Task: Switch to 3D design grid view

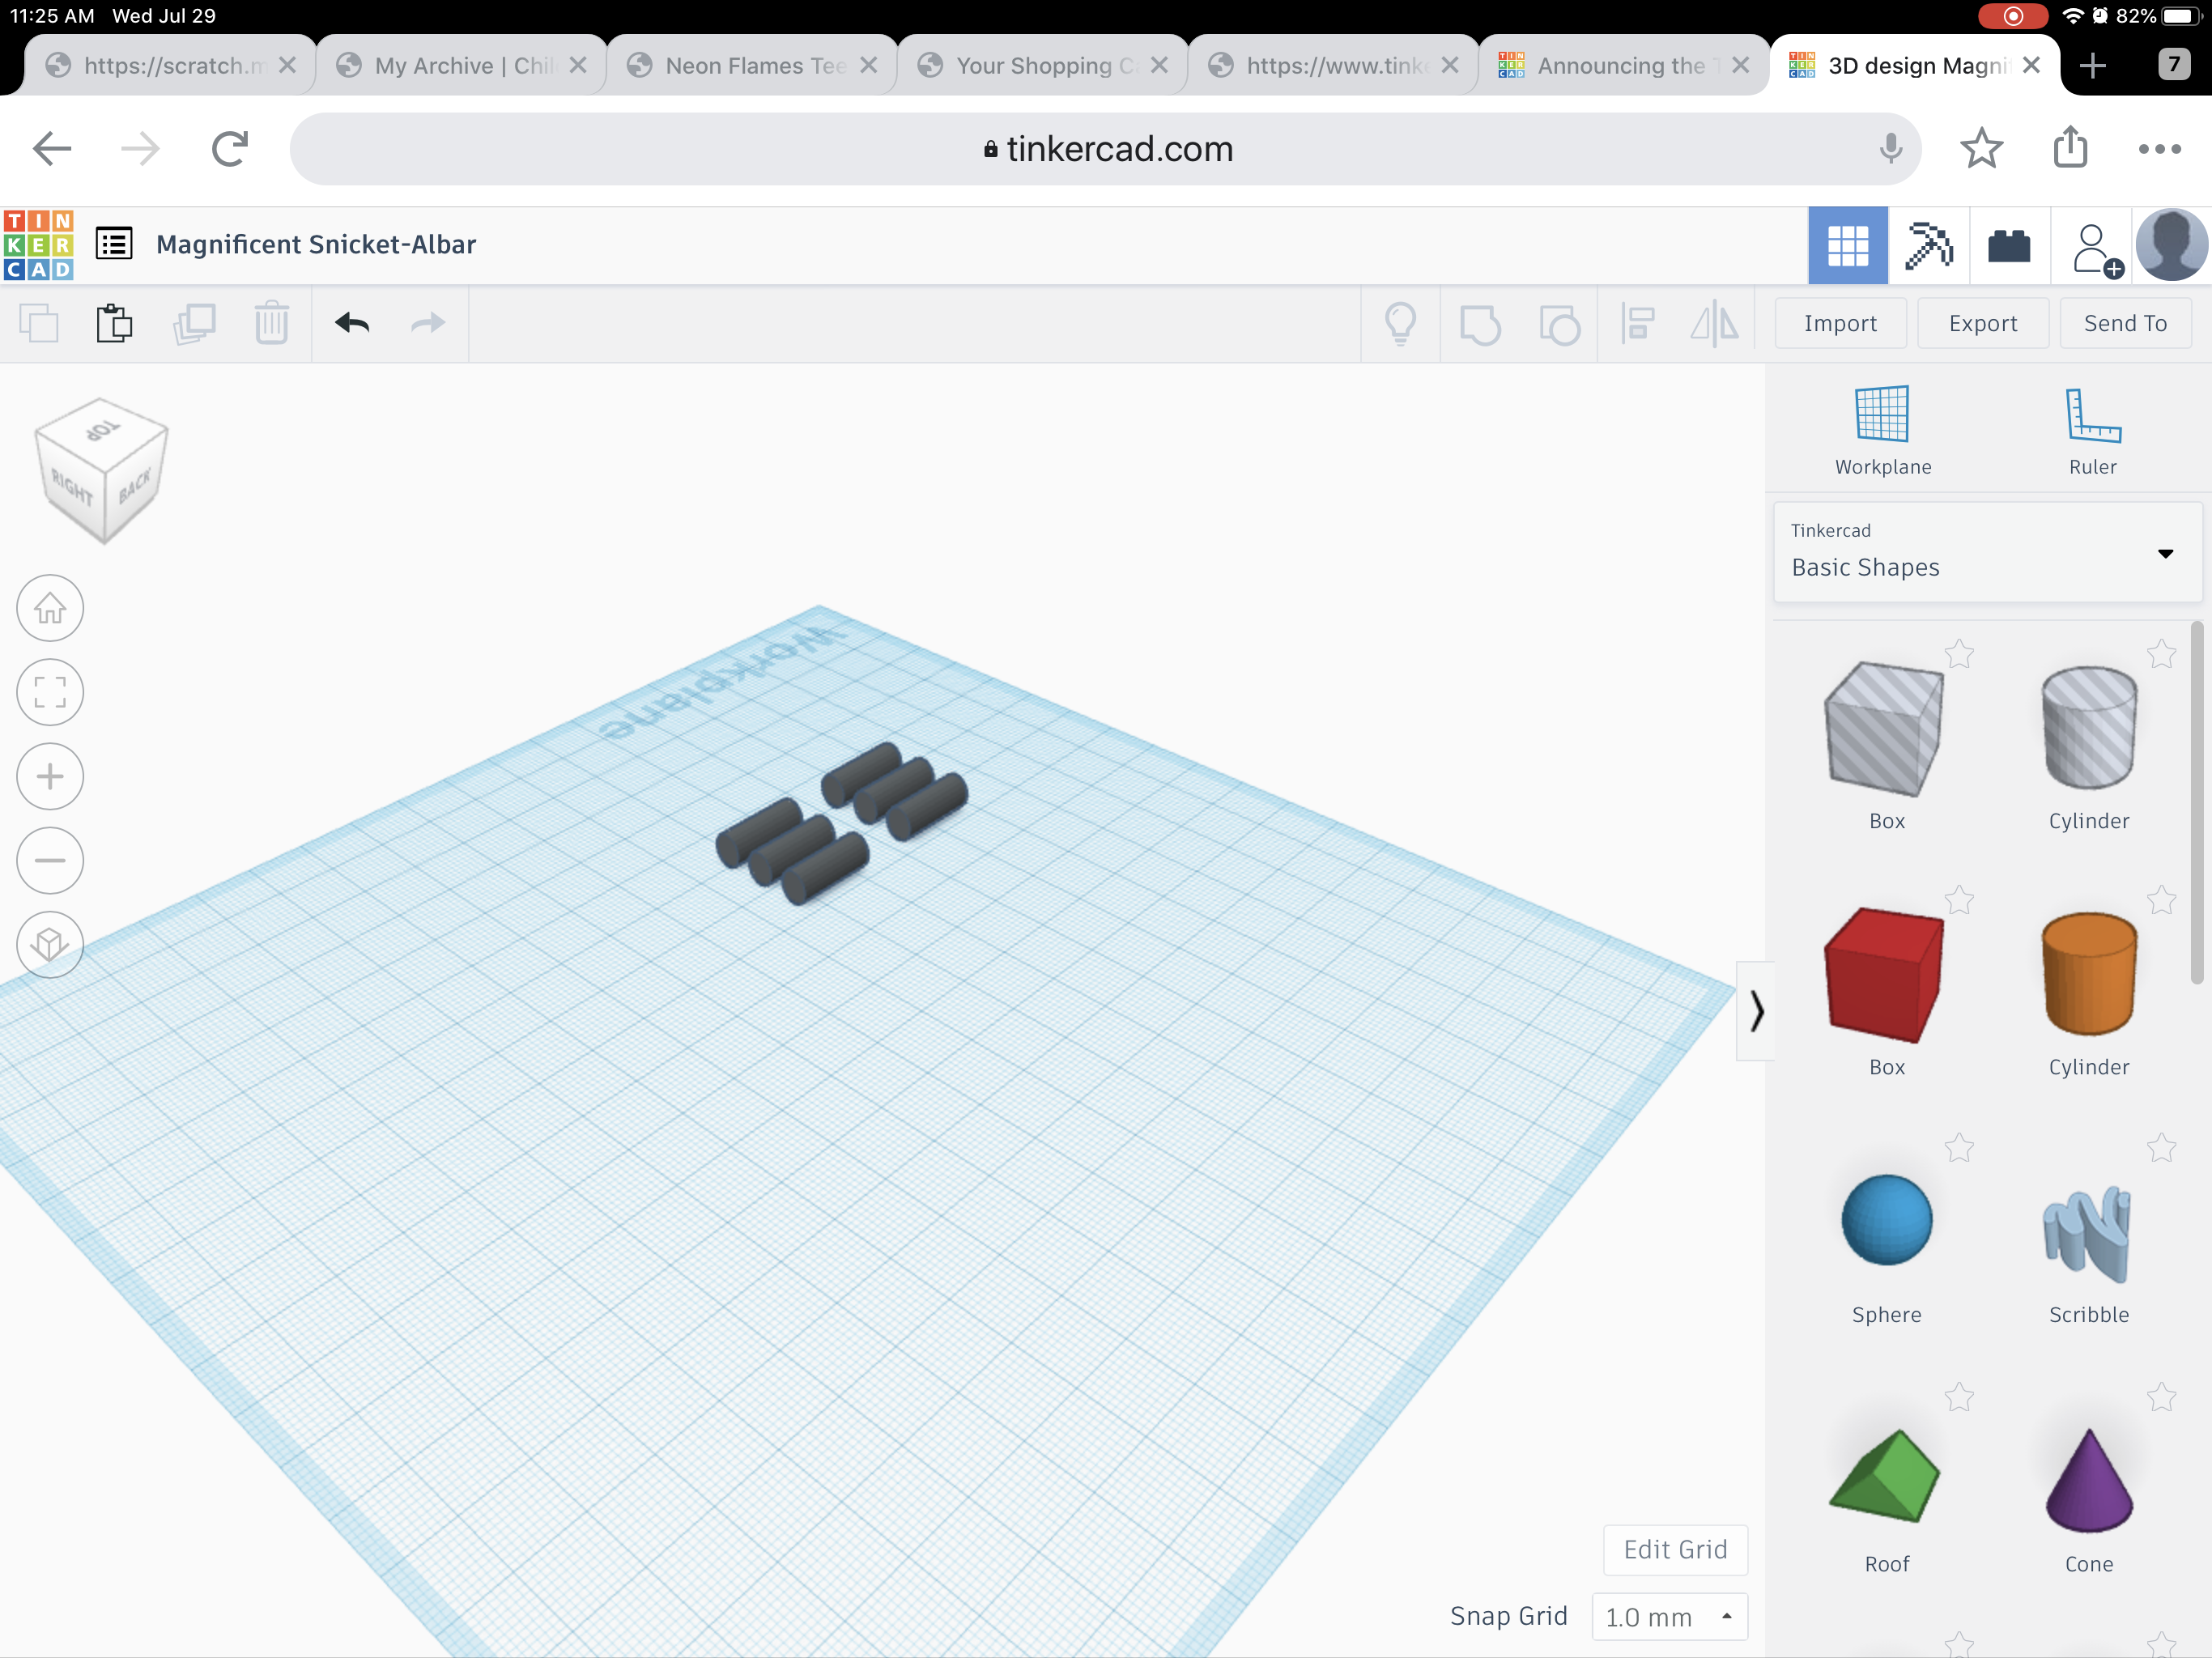Action: pyautogui.click(x=1847, y=246)
